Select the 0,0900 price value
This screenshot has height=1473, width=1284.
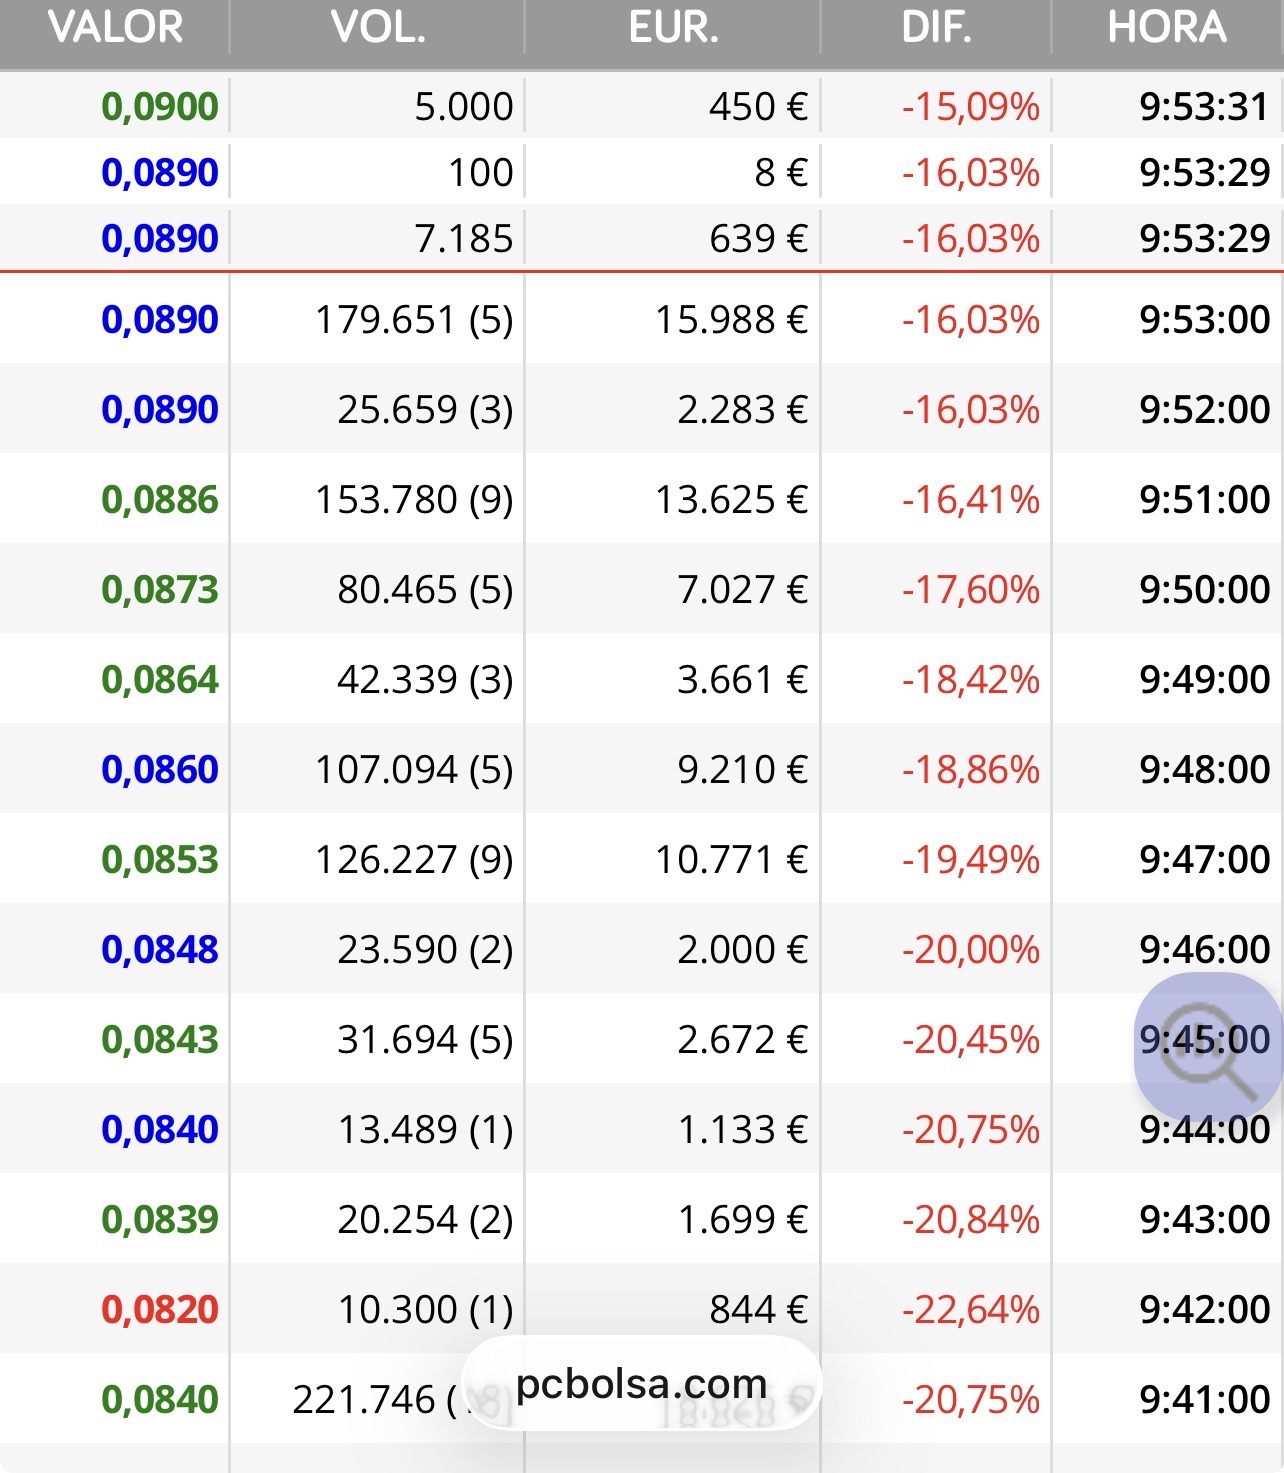point(160,106)
